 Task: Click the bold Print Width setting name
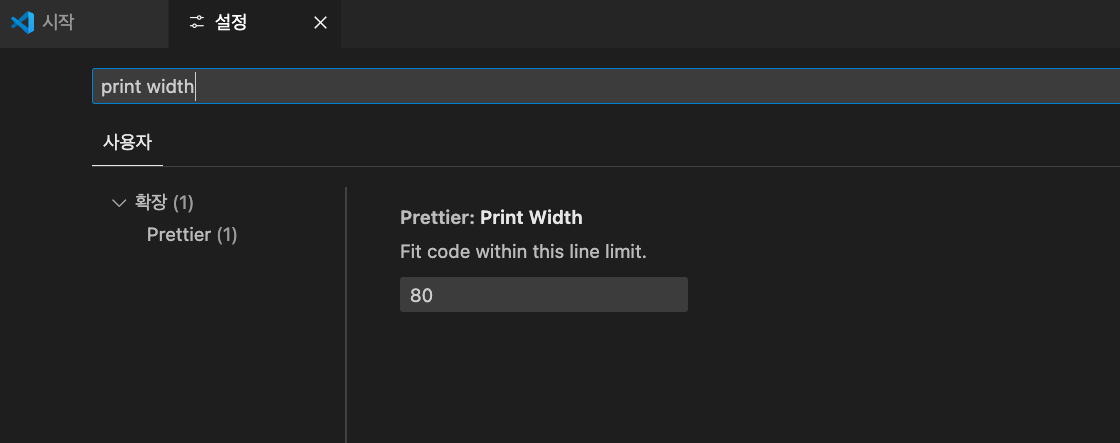click(531, 217)
